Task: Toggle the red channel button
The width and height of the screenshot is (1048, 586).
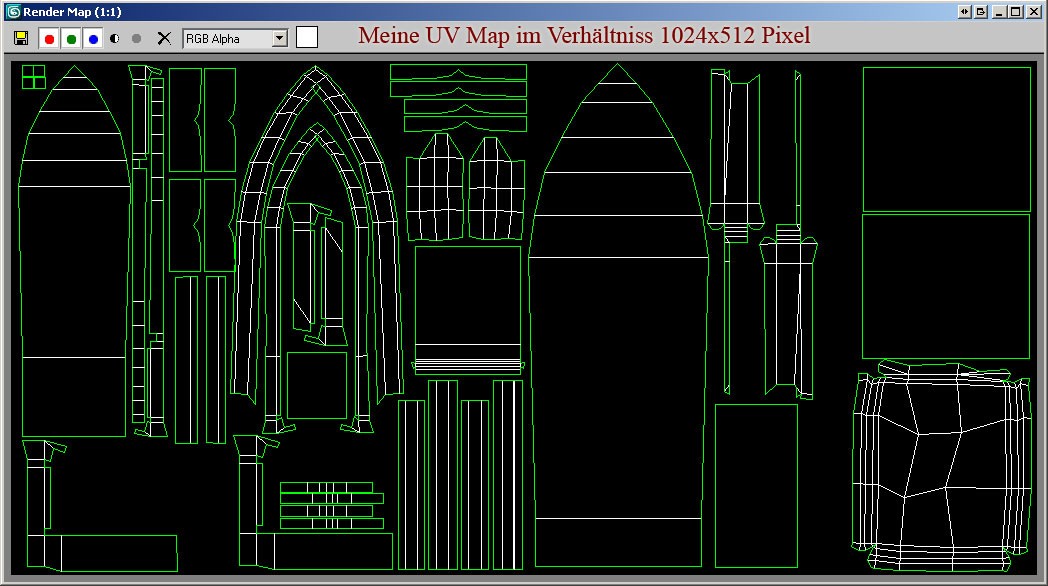Action: pos(49,39)
